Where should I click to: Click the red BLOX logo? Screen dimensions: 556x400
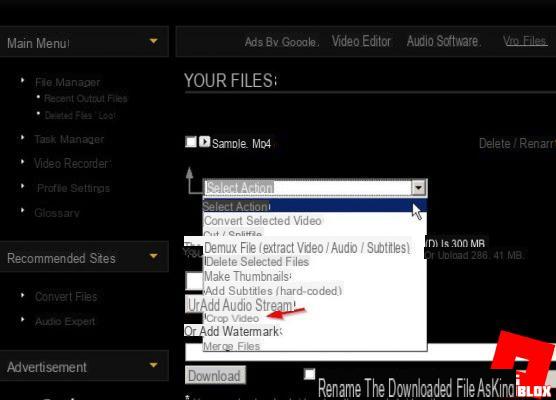525,365
